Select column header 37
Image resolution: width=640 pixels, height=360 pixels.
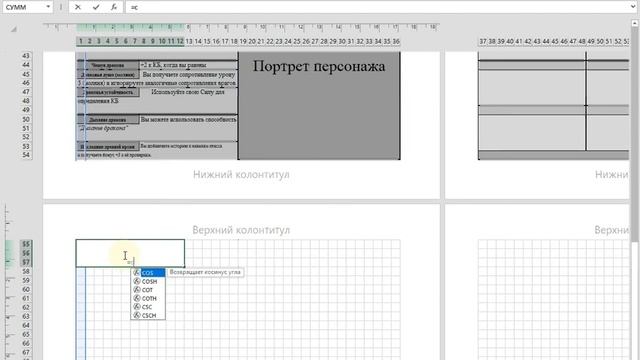483,41
